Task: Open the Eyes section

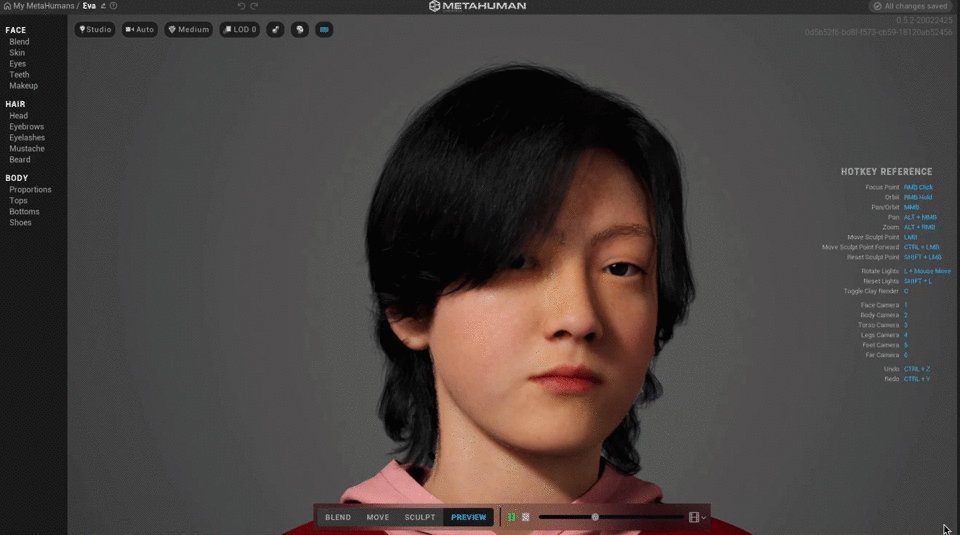Action: tap(17, 64)
